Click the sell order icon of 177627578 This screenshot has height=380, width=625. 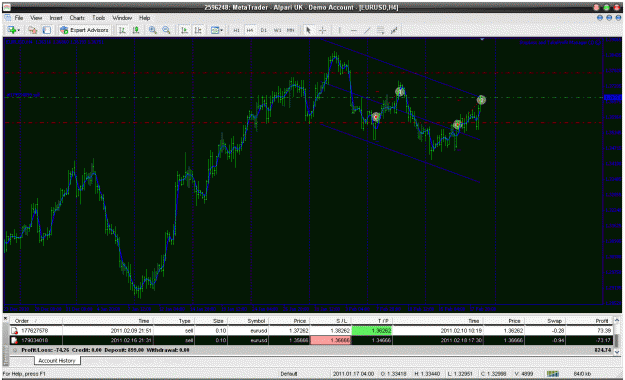[14, 331]
